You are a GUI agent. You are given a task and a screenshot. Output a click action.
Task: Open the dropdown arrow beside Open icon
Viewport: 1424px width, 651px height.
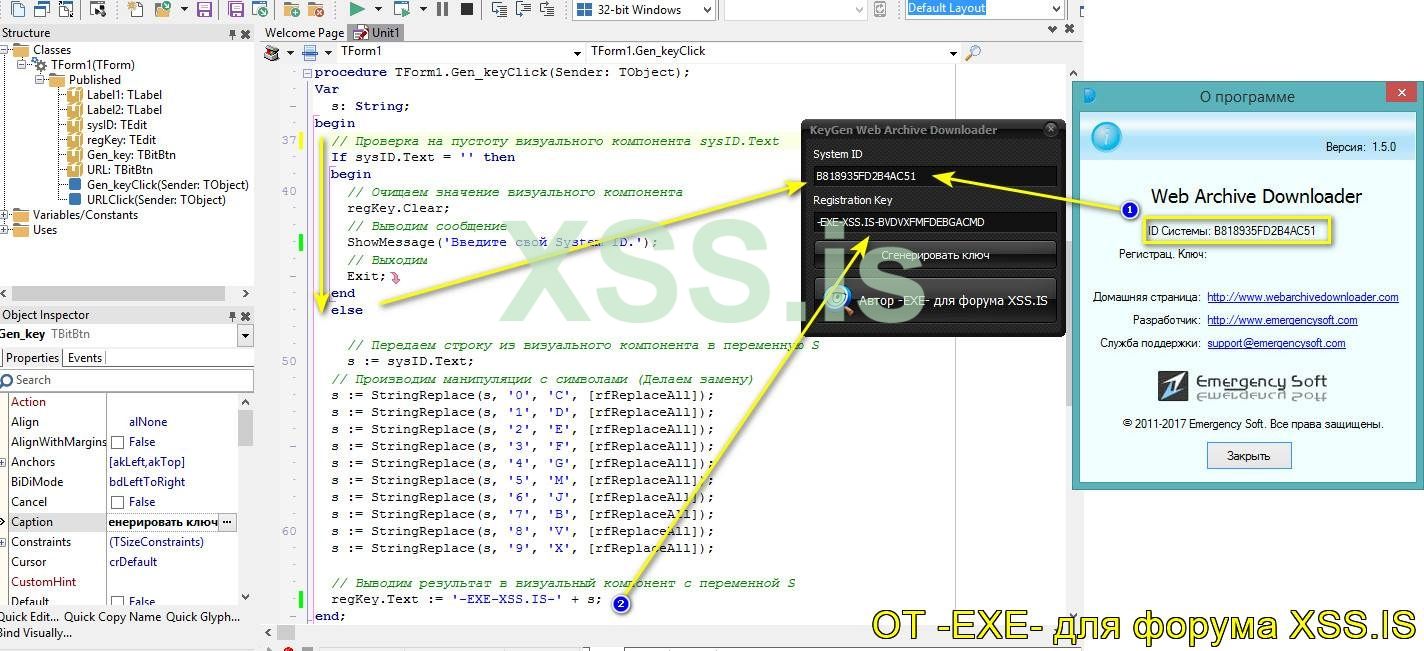(x=184, y=9)
